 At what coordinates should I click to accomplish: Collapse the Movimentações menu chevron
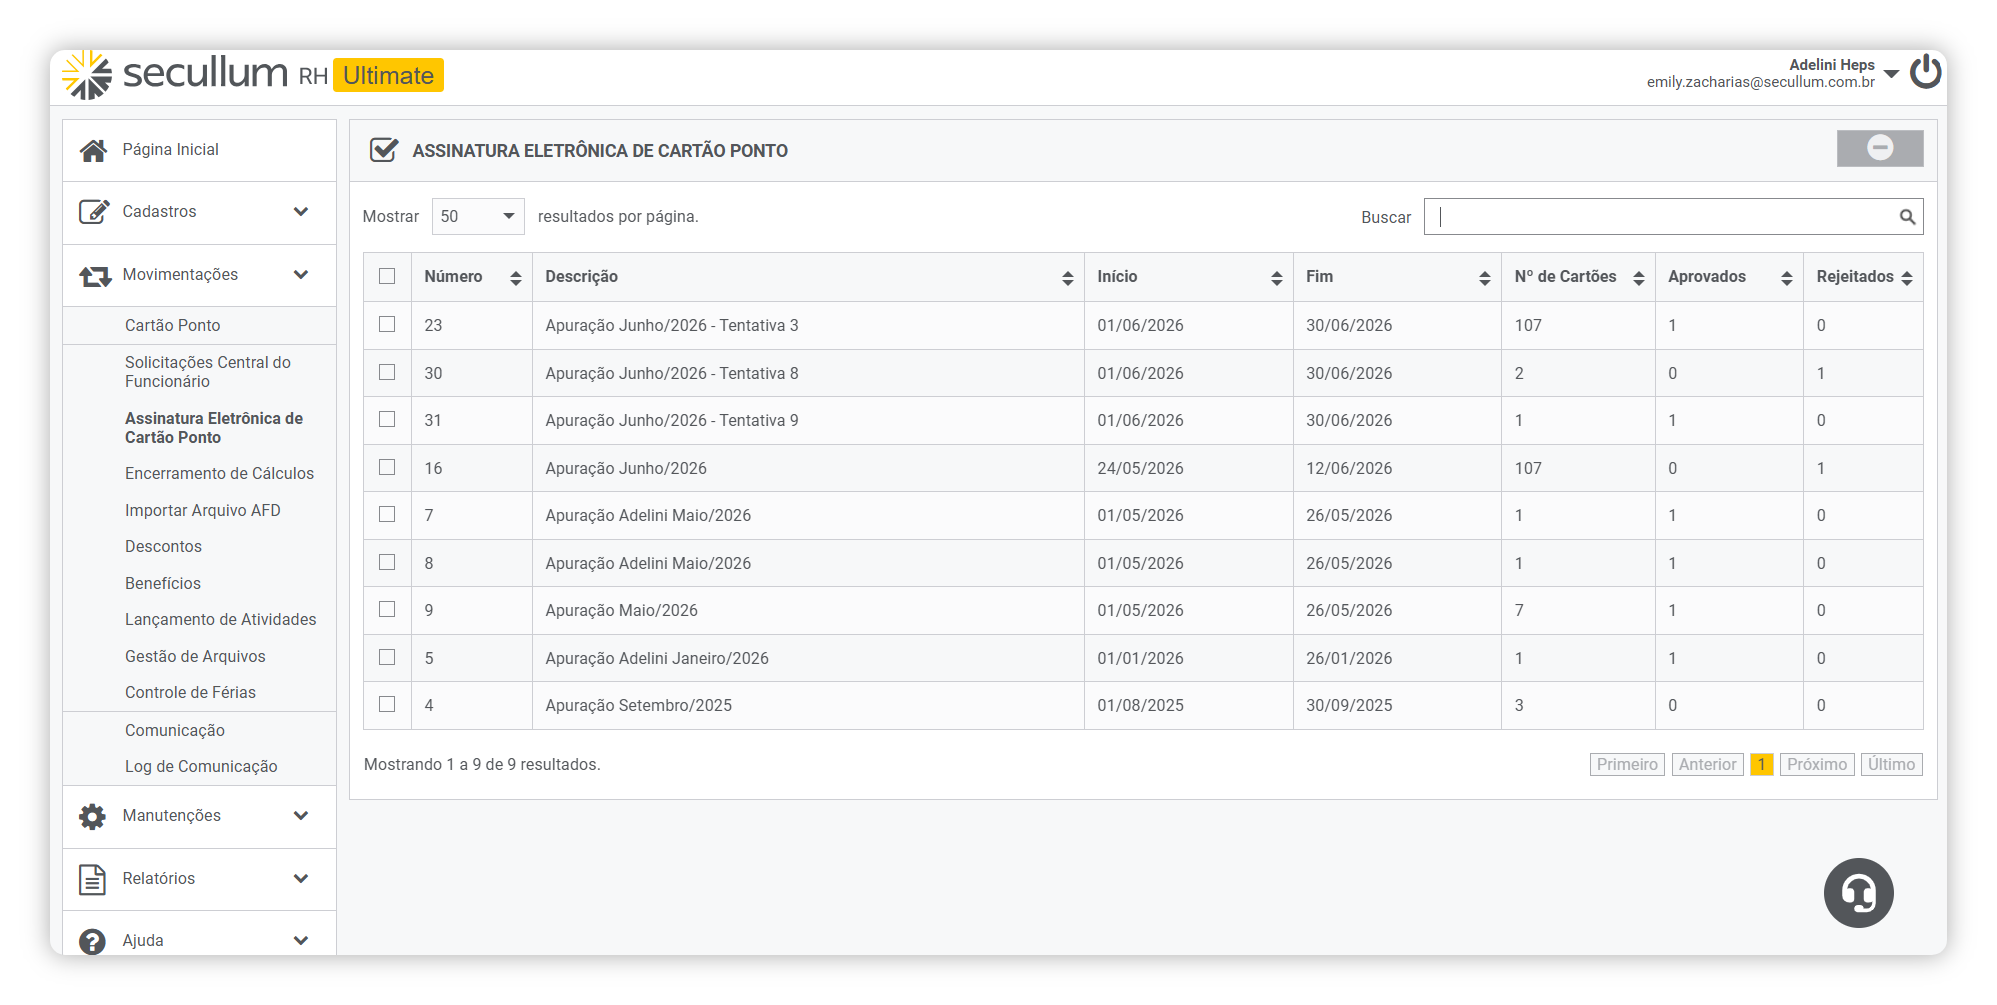301,275
